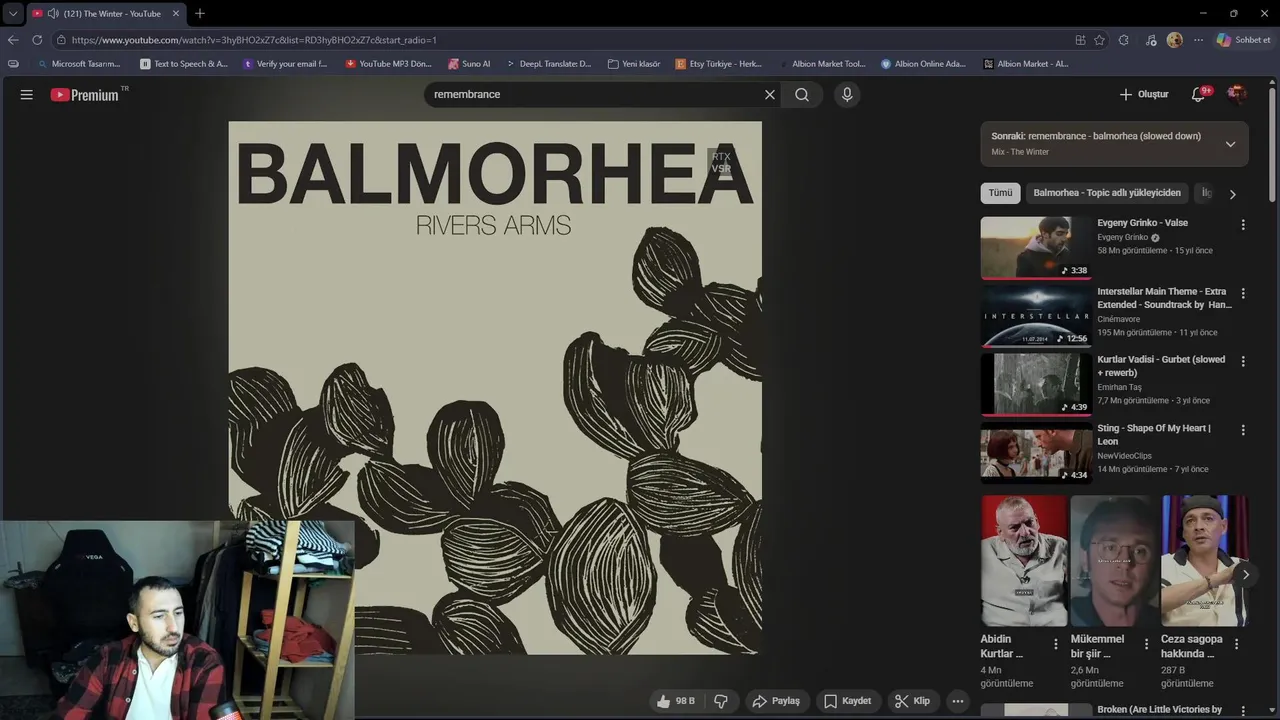
Task: Open more actions ellipsis under video
Action: tap(957, 701)
